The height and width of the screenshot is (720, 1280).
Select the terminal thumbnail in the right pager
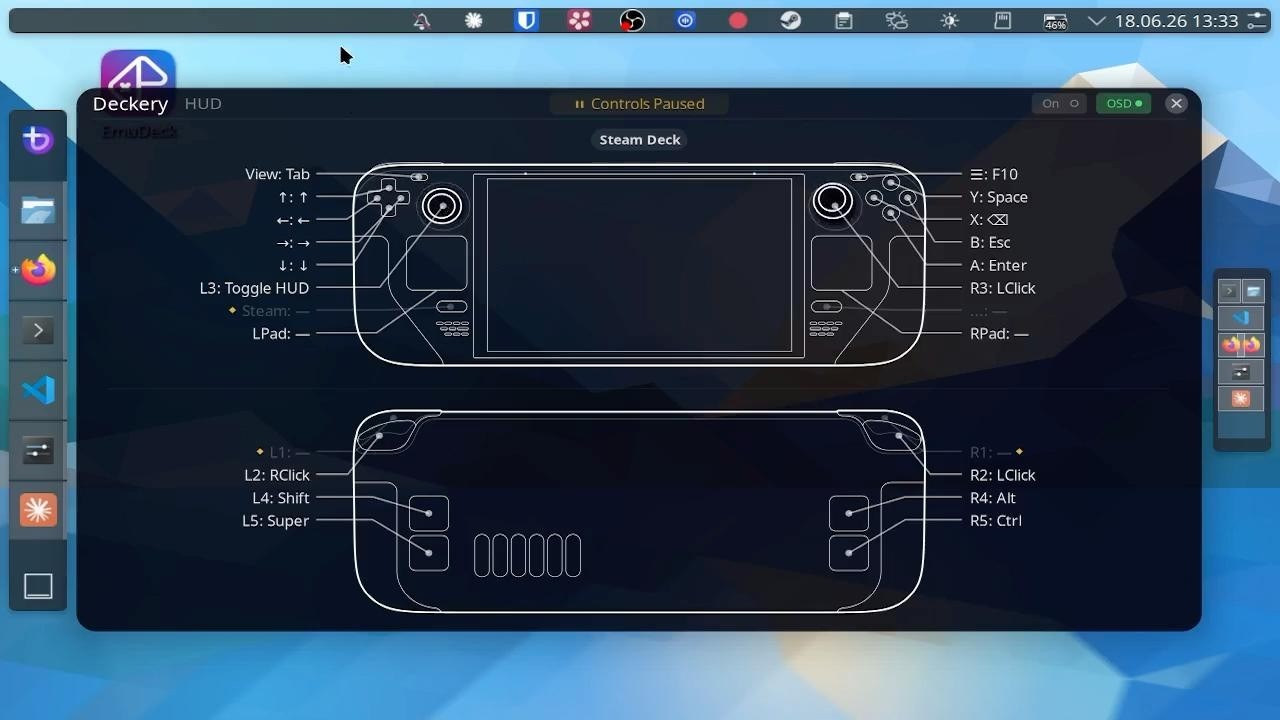click(1229, 291)
